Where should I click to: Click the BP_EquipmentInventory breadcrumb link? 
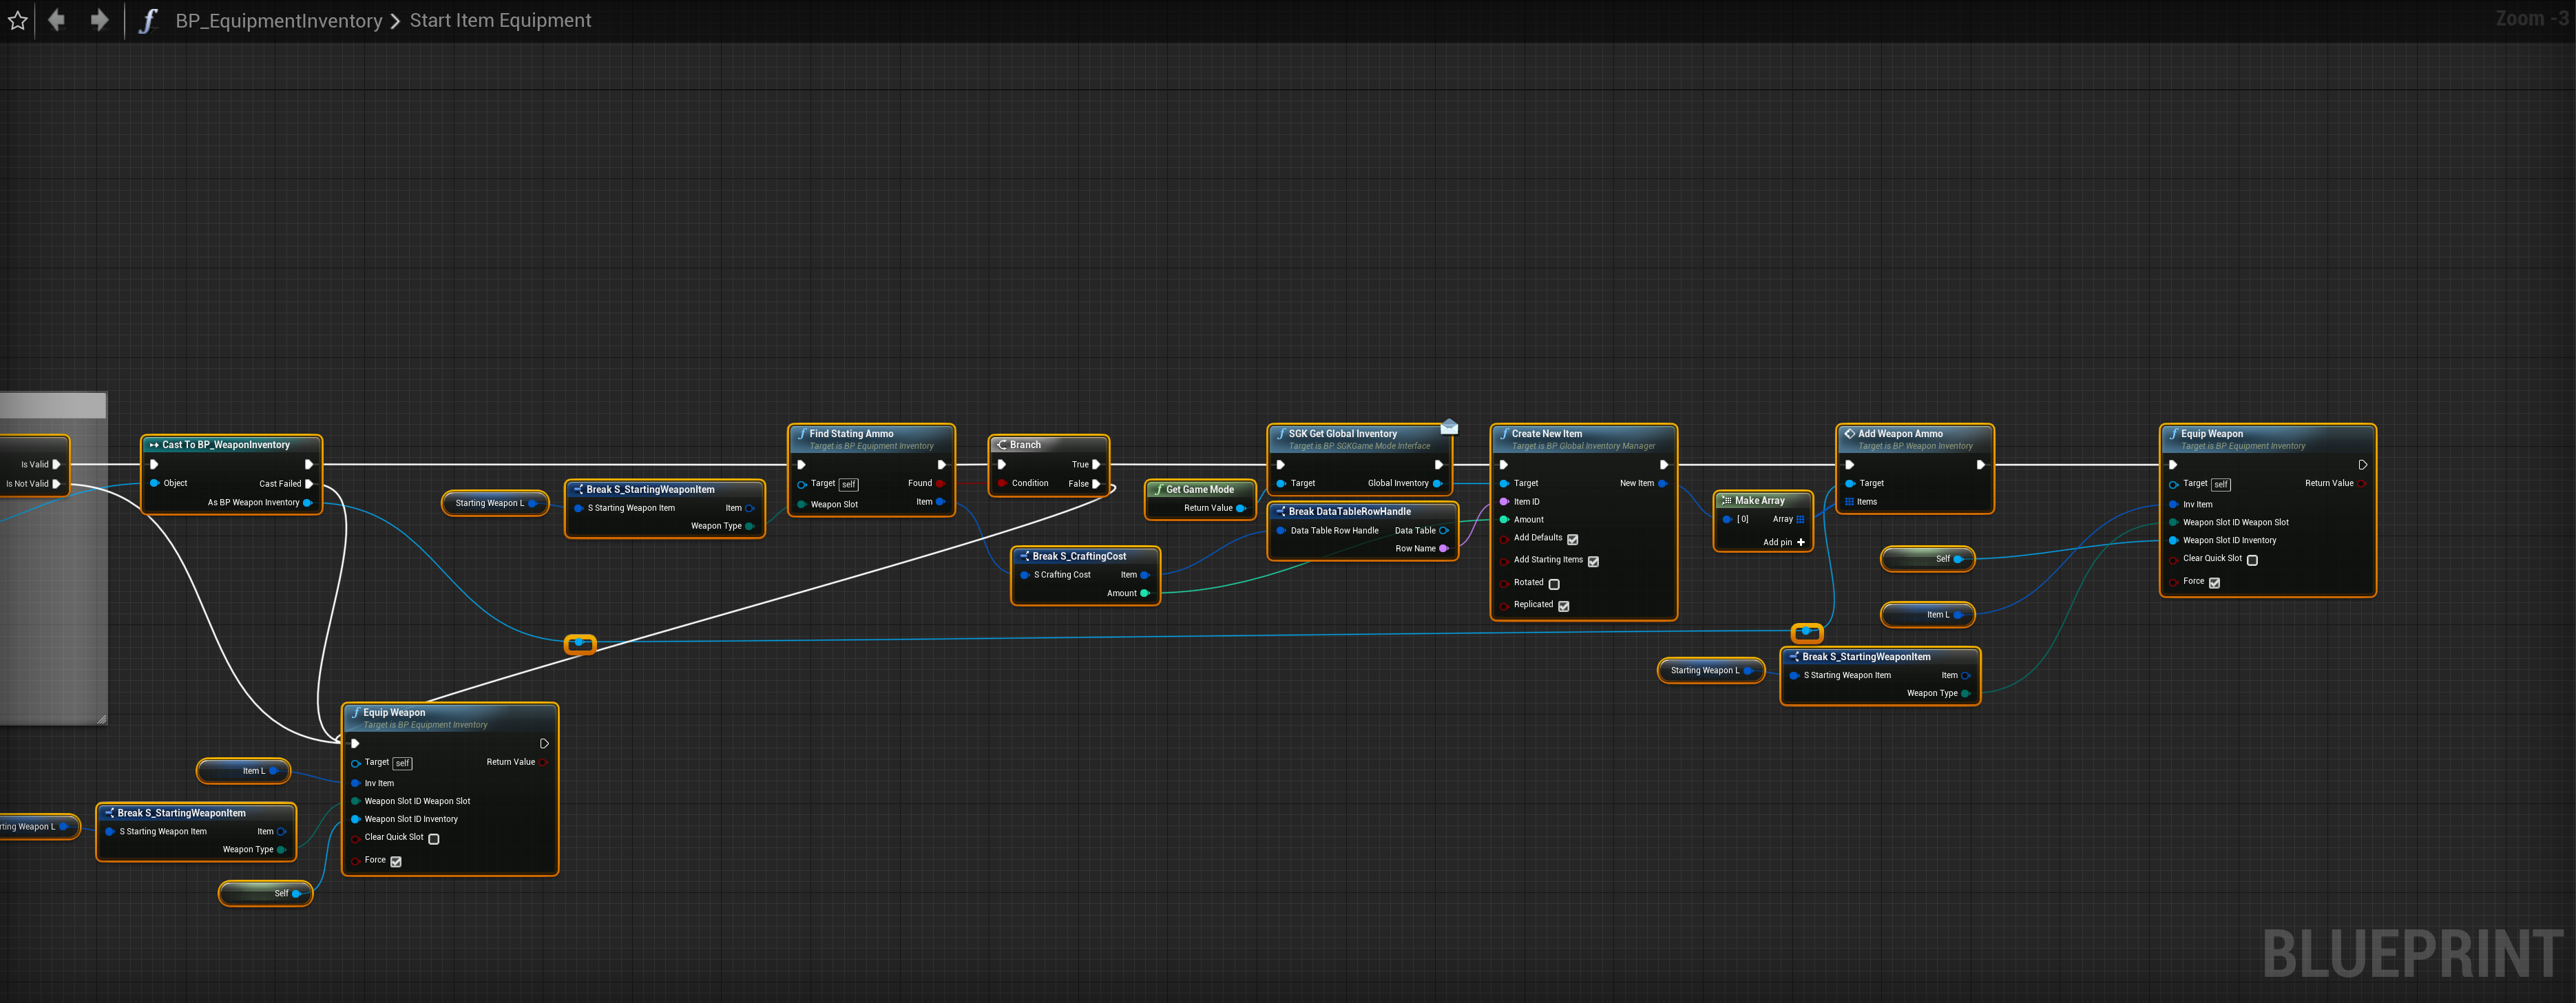[278, 21]
